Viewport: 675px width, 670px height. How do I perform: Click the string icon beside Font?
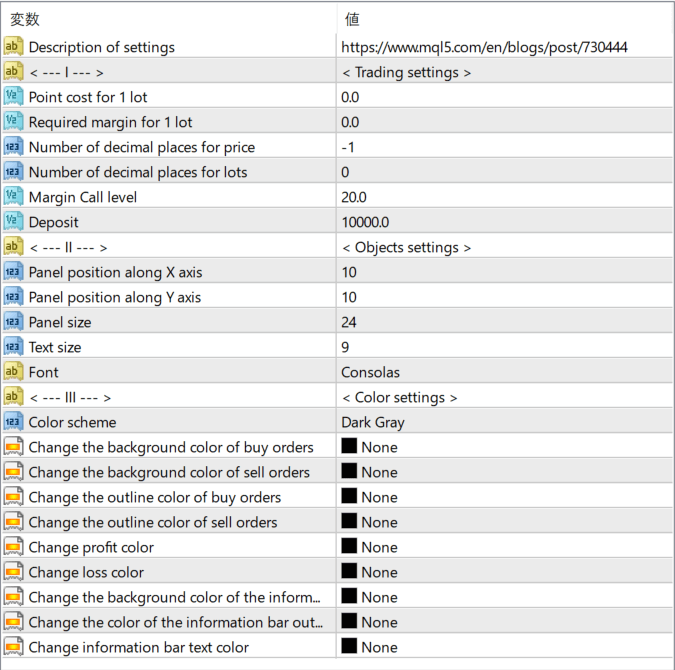click(13, 372)
